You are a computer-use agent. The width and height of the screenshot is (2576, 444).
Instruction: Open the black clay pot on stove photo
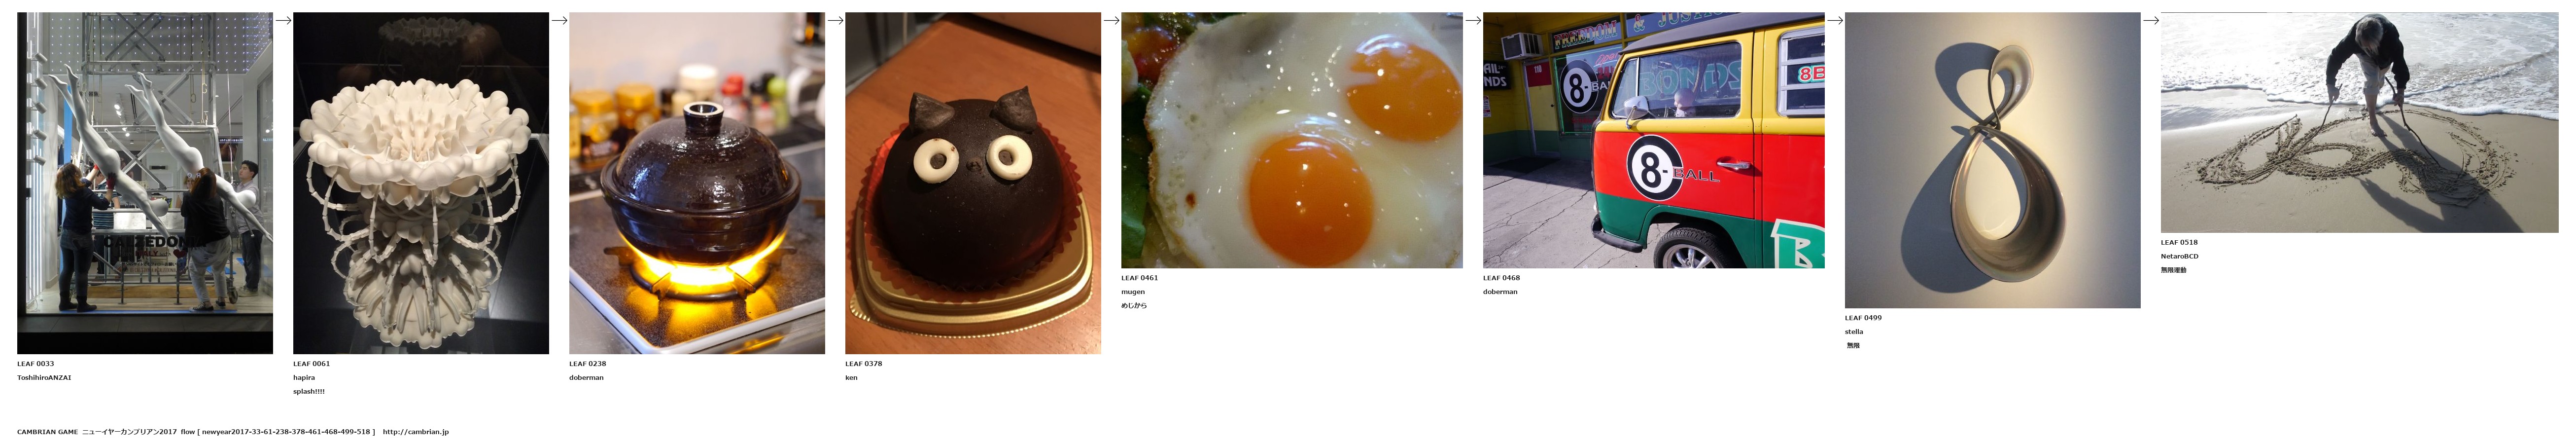[x=697, y=183]
